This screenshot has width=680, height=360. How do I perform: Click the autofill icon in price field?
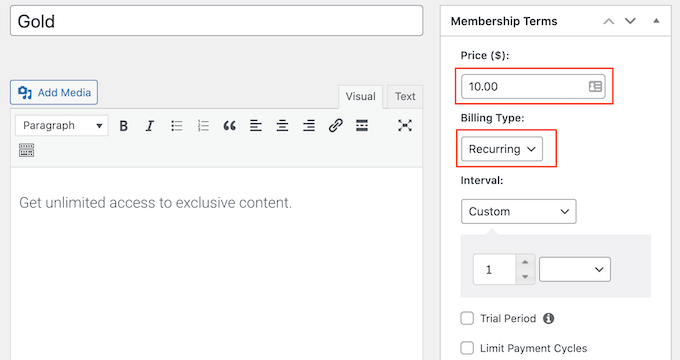click(595, 86)
